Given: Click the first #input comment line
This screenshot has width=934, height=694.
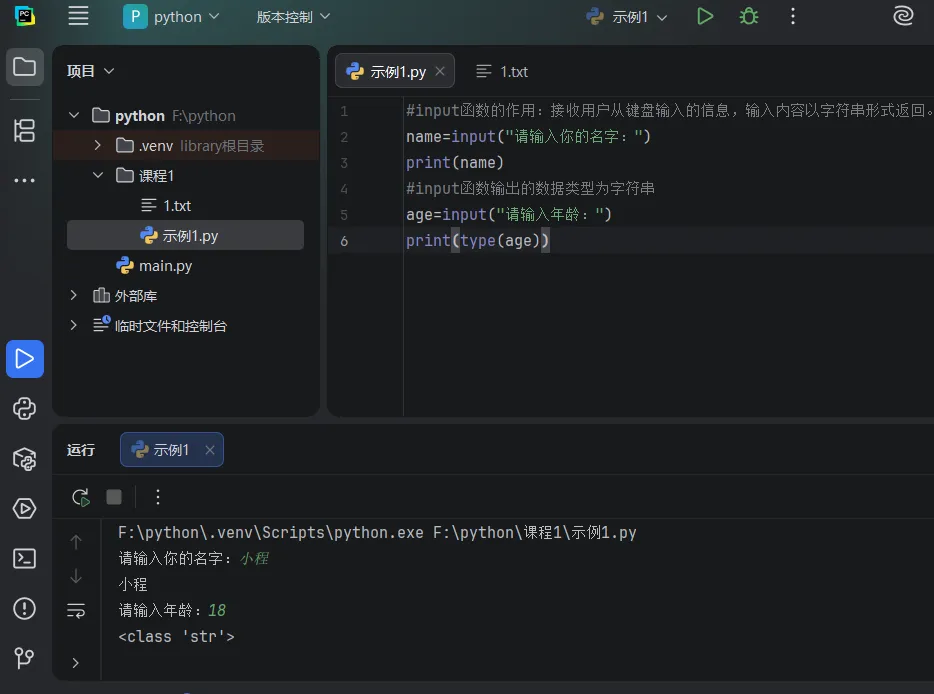Looking at the screenshot, I should [x=668, y=111].
